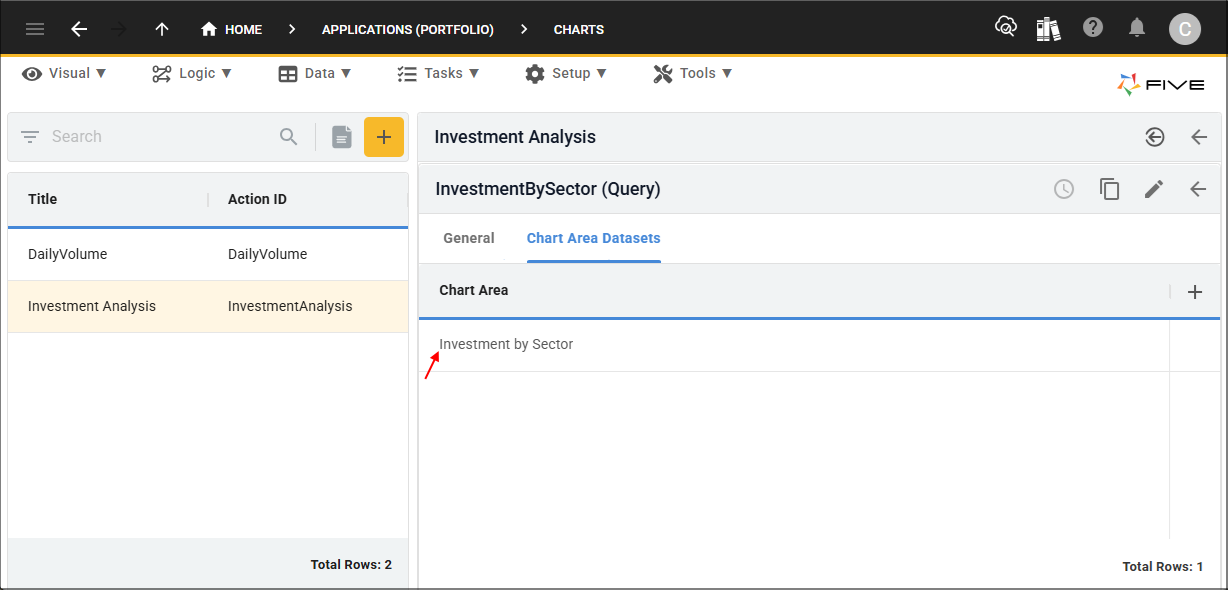Click the magnifier search icon
The width and height of the screenshot is (1228, 590).
[289, 137]
